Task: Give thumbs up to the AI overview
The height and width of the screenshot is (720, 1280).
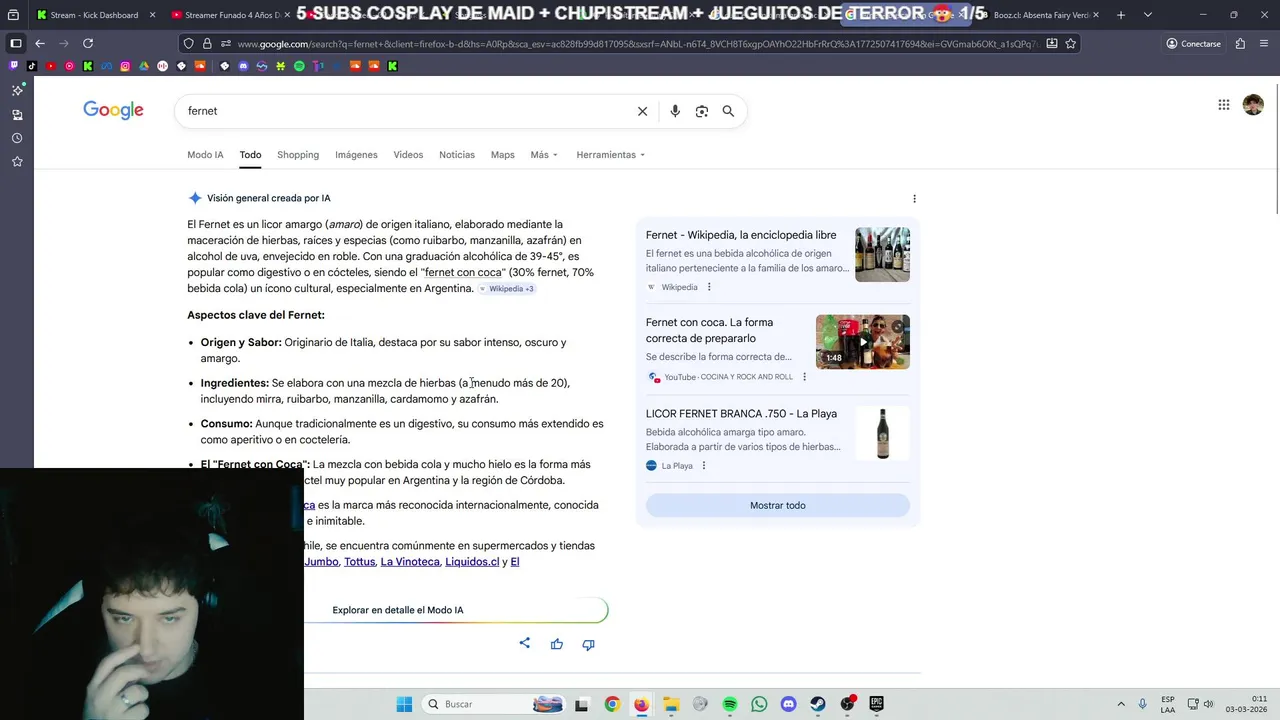Action: 557,644
